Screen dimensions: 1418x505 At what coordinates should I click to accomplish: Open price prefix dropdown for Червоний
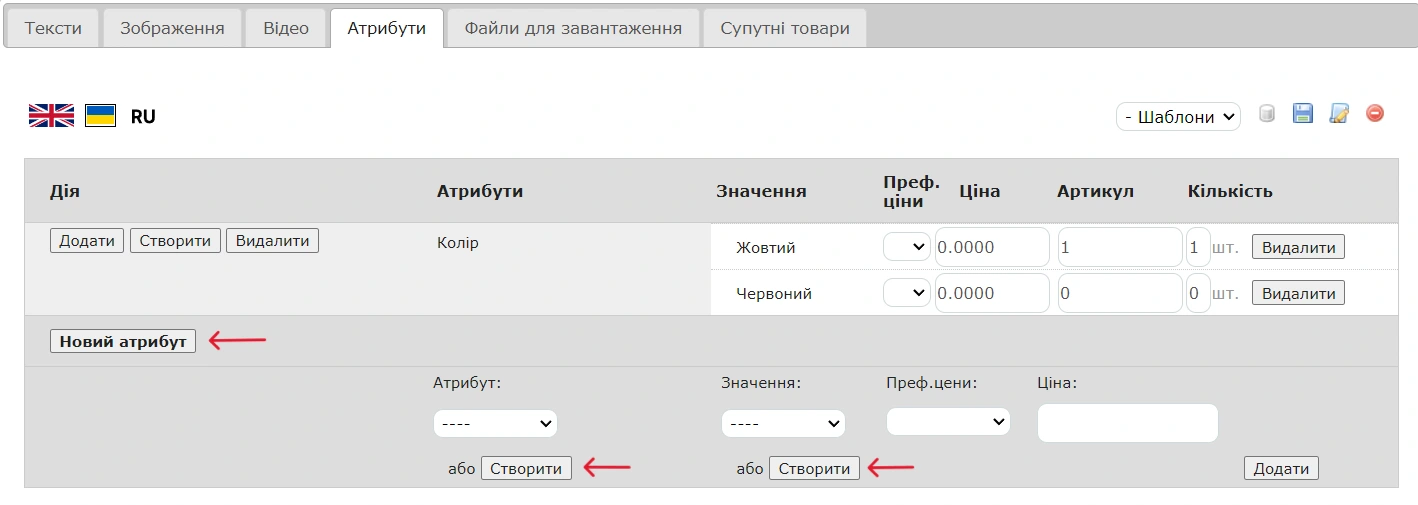click(906, 293)
